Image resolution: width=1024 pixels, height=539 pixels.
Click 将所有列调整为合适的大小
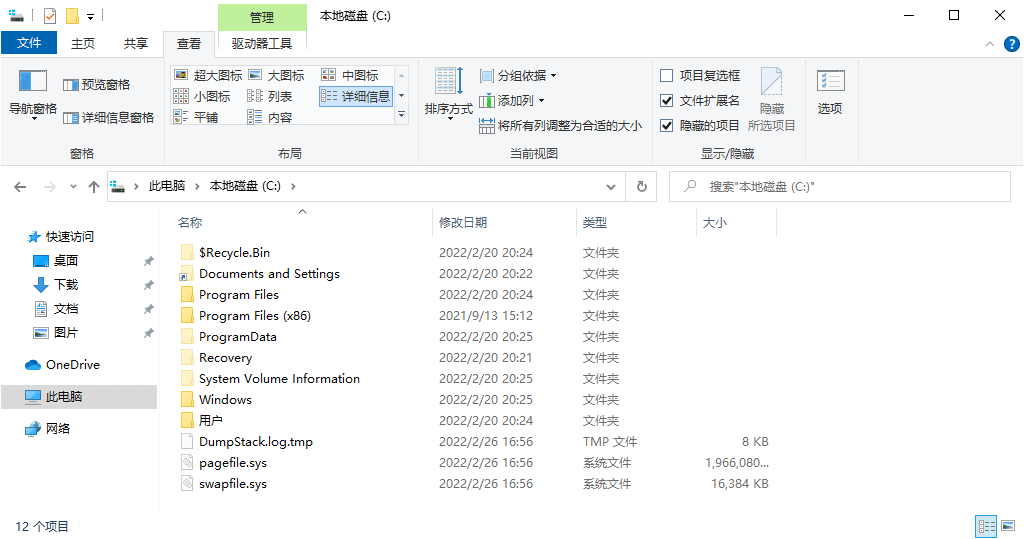click(x=560, y=125)
